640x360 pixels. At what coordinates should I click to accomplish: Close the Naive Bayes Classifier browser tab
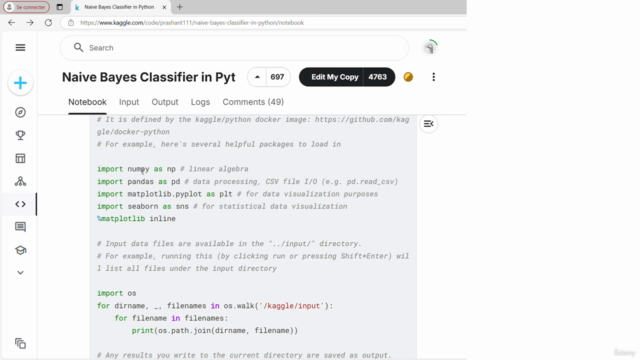(x=164, y=7)
